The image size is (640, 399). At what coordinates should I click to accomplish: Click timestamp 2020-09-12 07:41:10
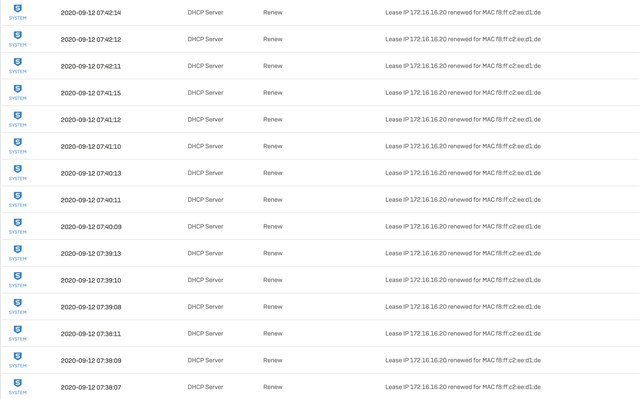(x=91, y=146)
